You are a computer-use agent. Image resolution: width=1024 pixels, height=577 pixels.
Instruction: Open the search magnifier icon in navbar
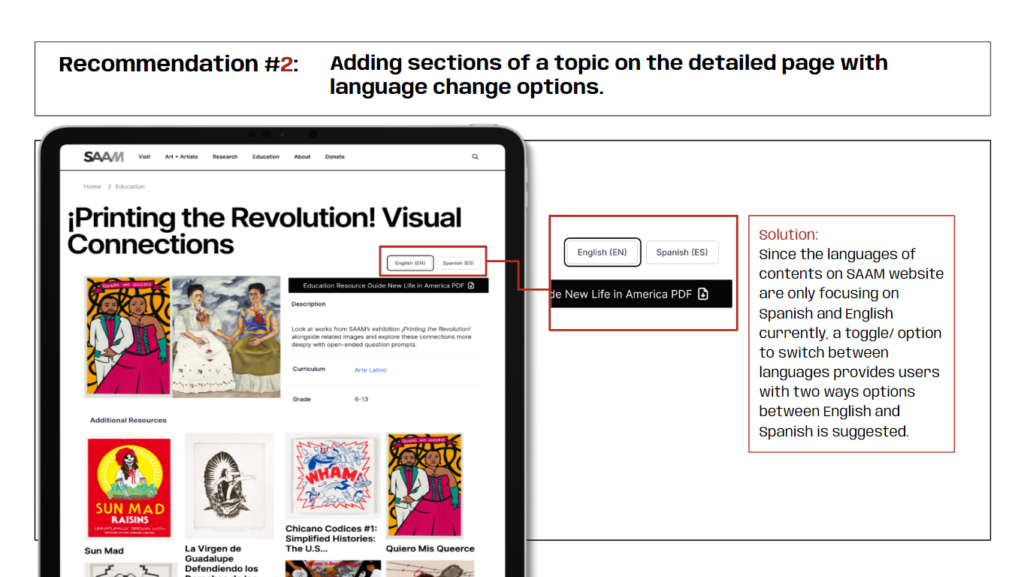[475, 157]
